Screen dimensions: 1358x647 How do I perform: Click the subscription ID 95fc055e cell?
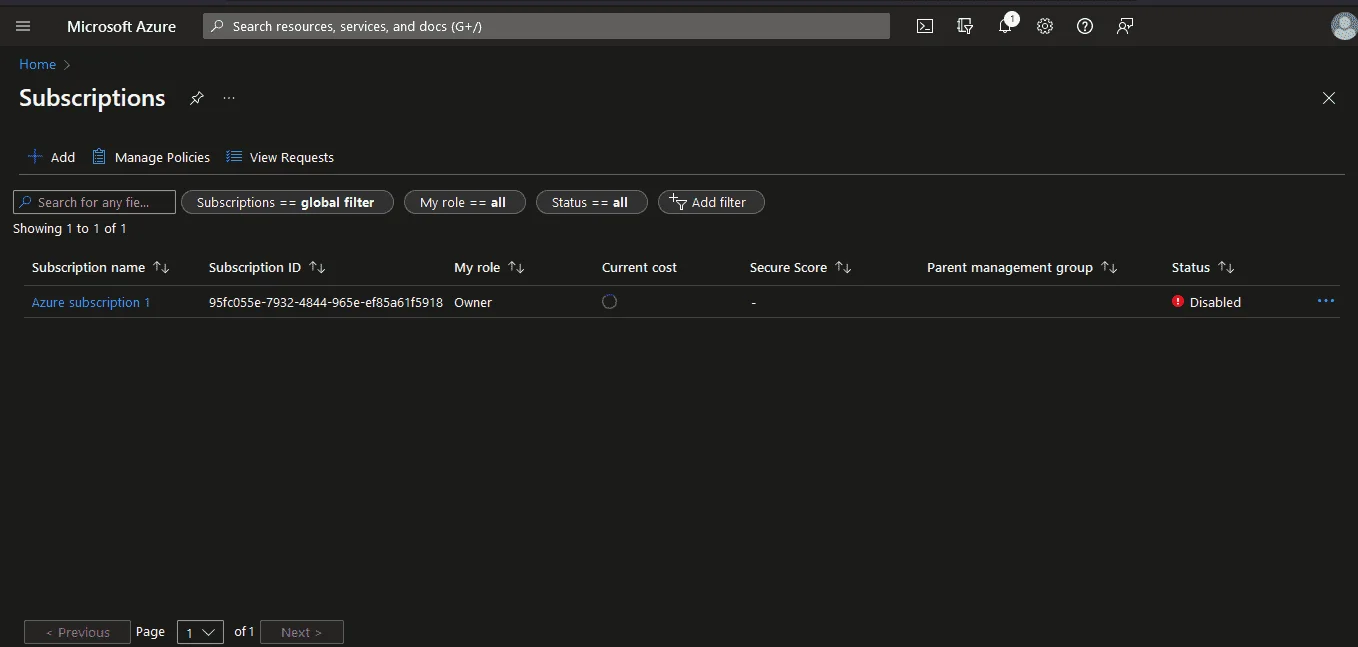point(326,302)
